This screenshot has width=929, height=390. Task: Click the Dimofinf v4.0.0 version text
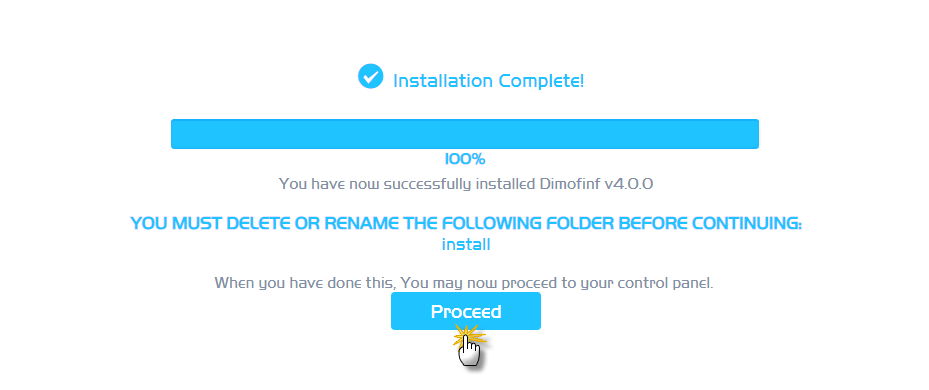pyautogui.click(x=597, y=184)
